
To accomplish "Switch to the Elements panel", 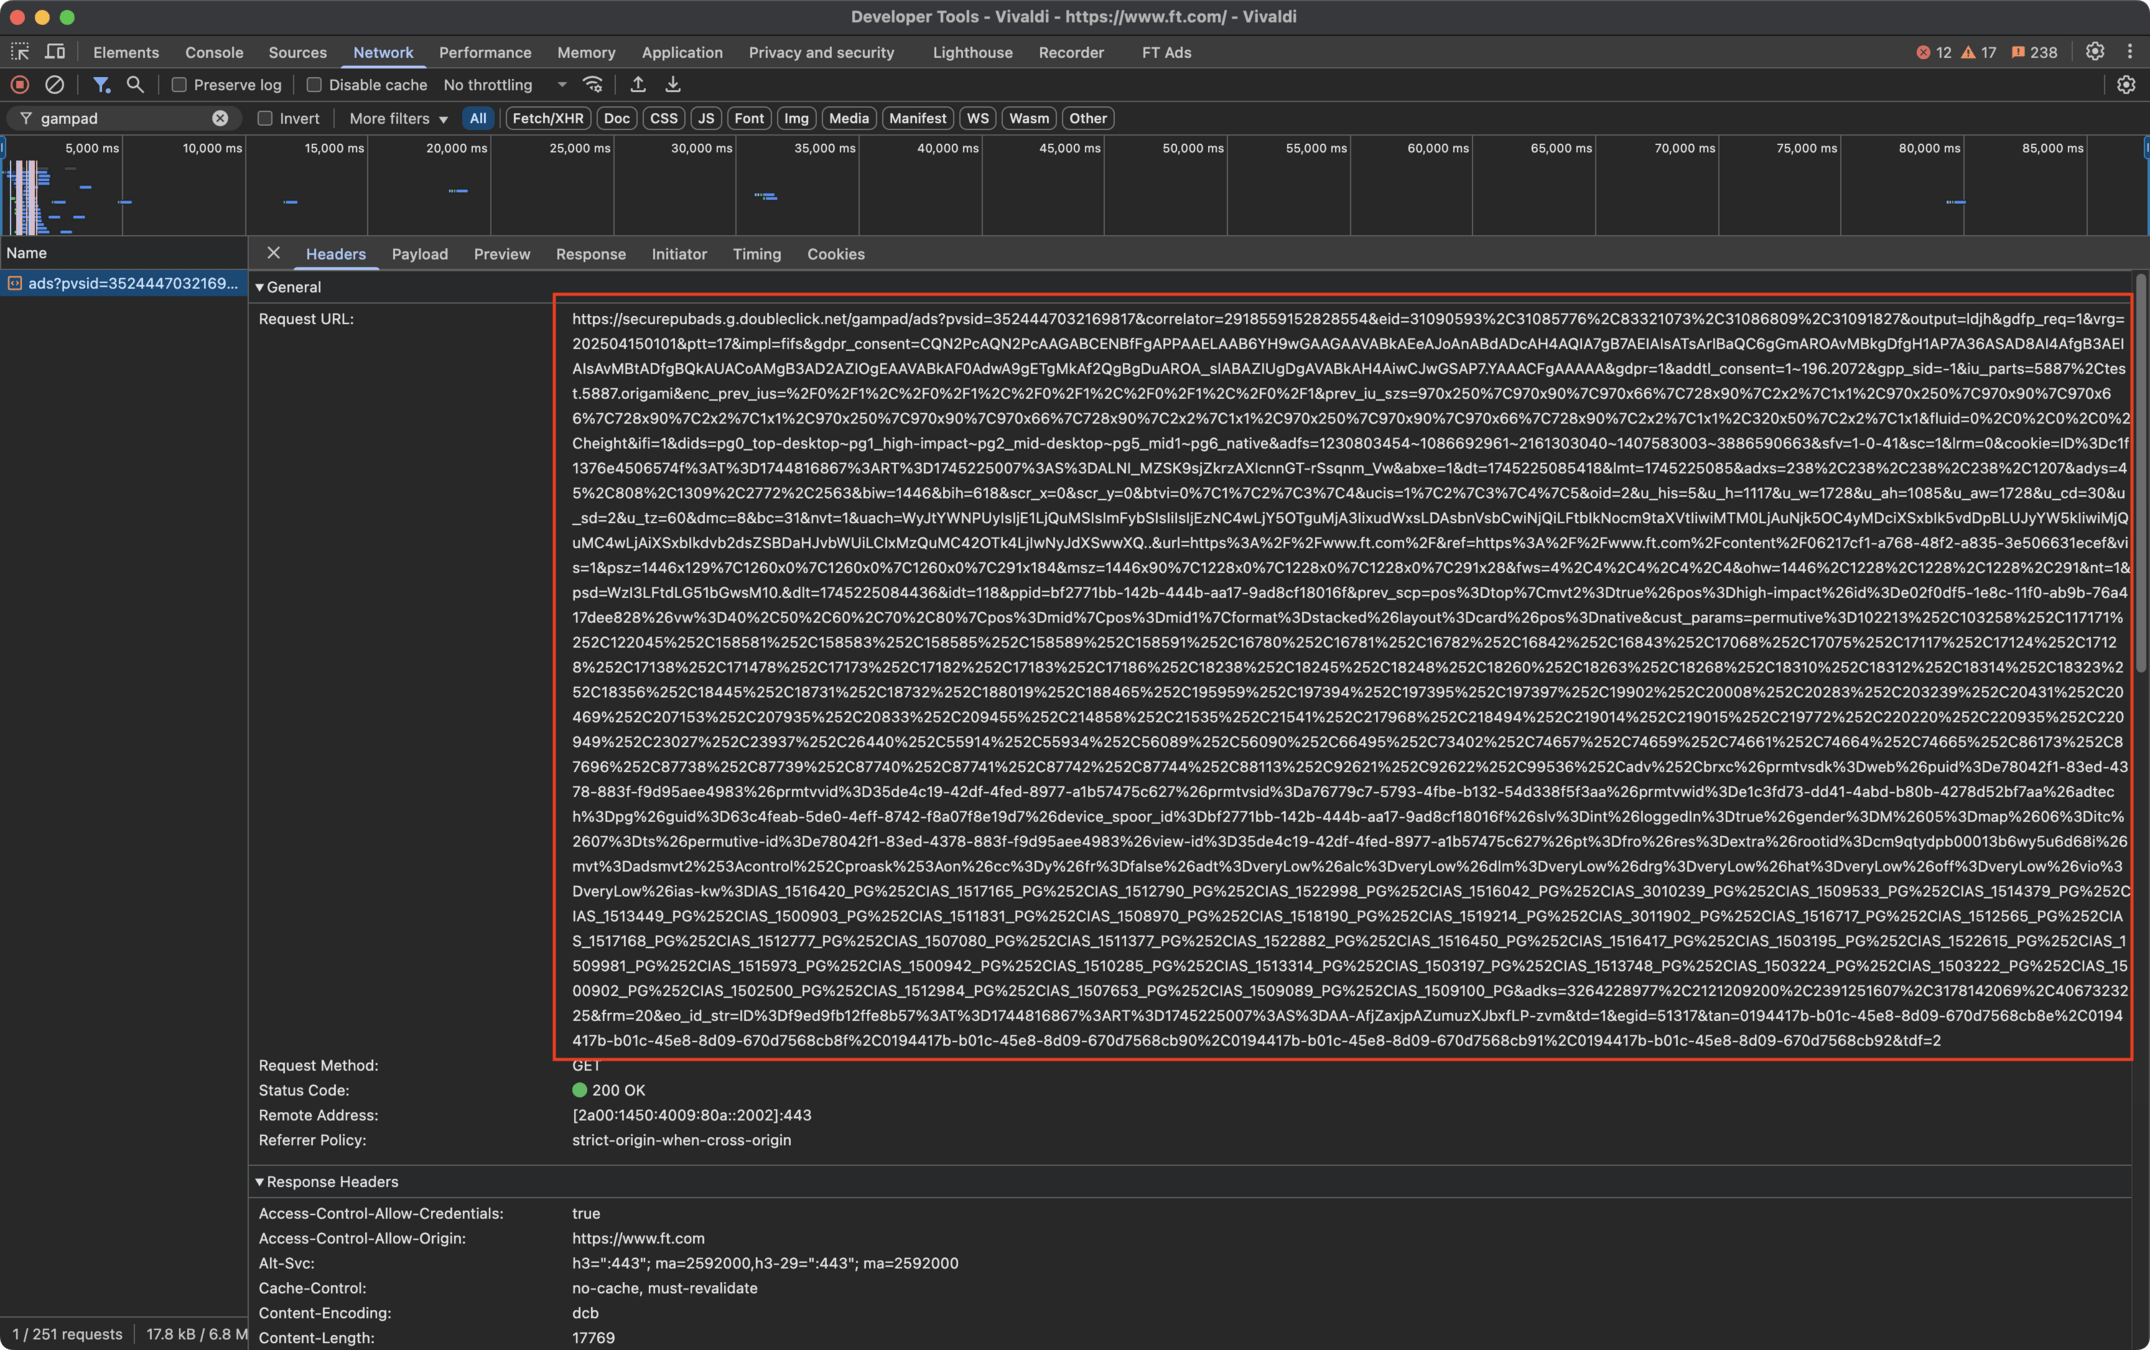I will [126, 52].
